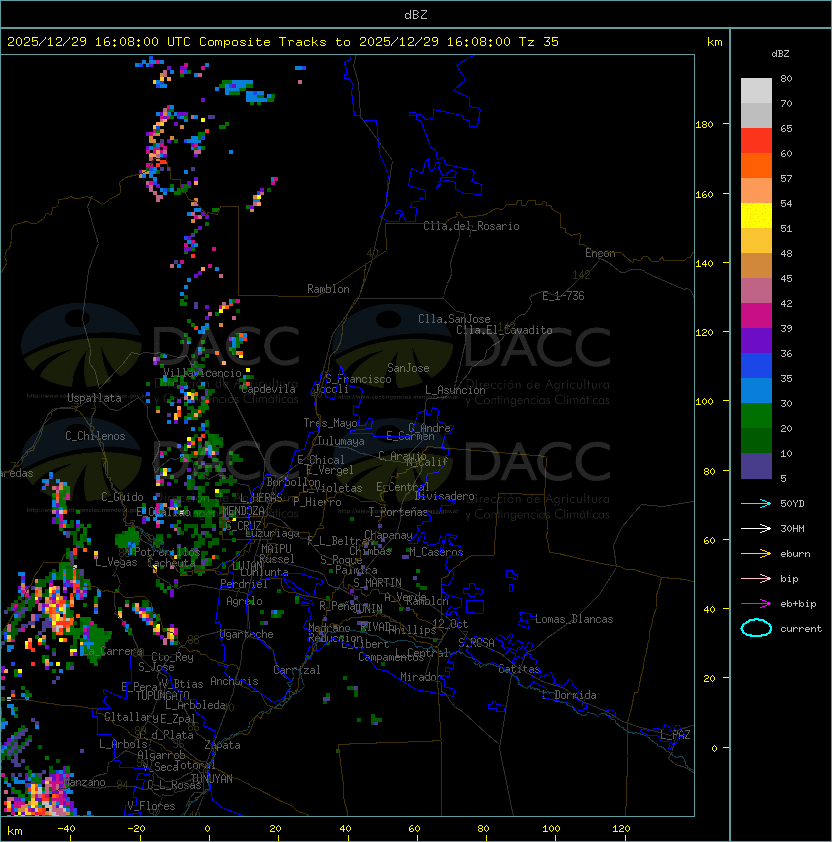Click the MENDOZA city label
This screenshot has width=832, height=842.
(x=243, y=511)
